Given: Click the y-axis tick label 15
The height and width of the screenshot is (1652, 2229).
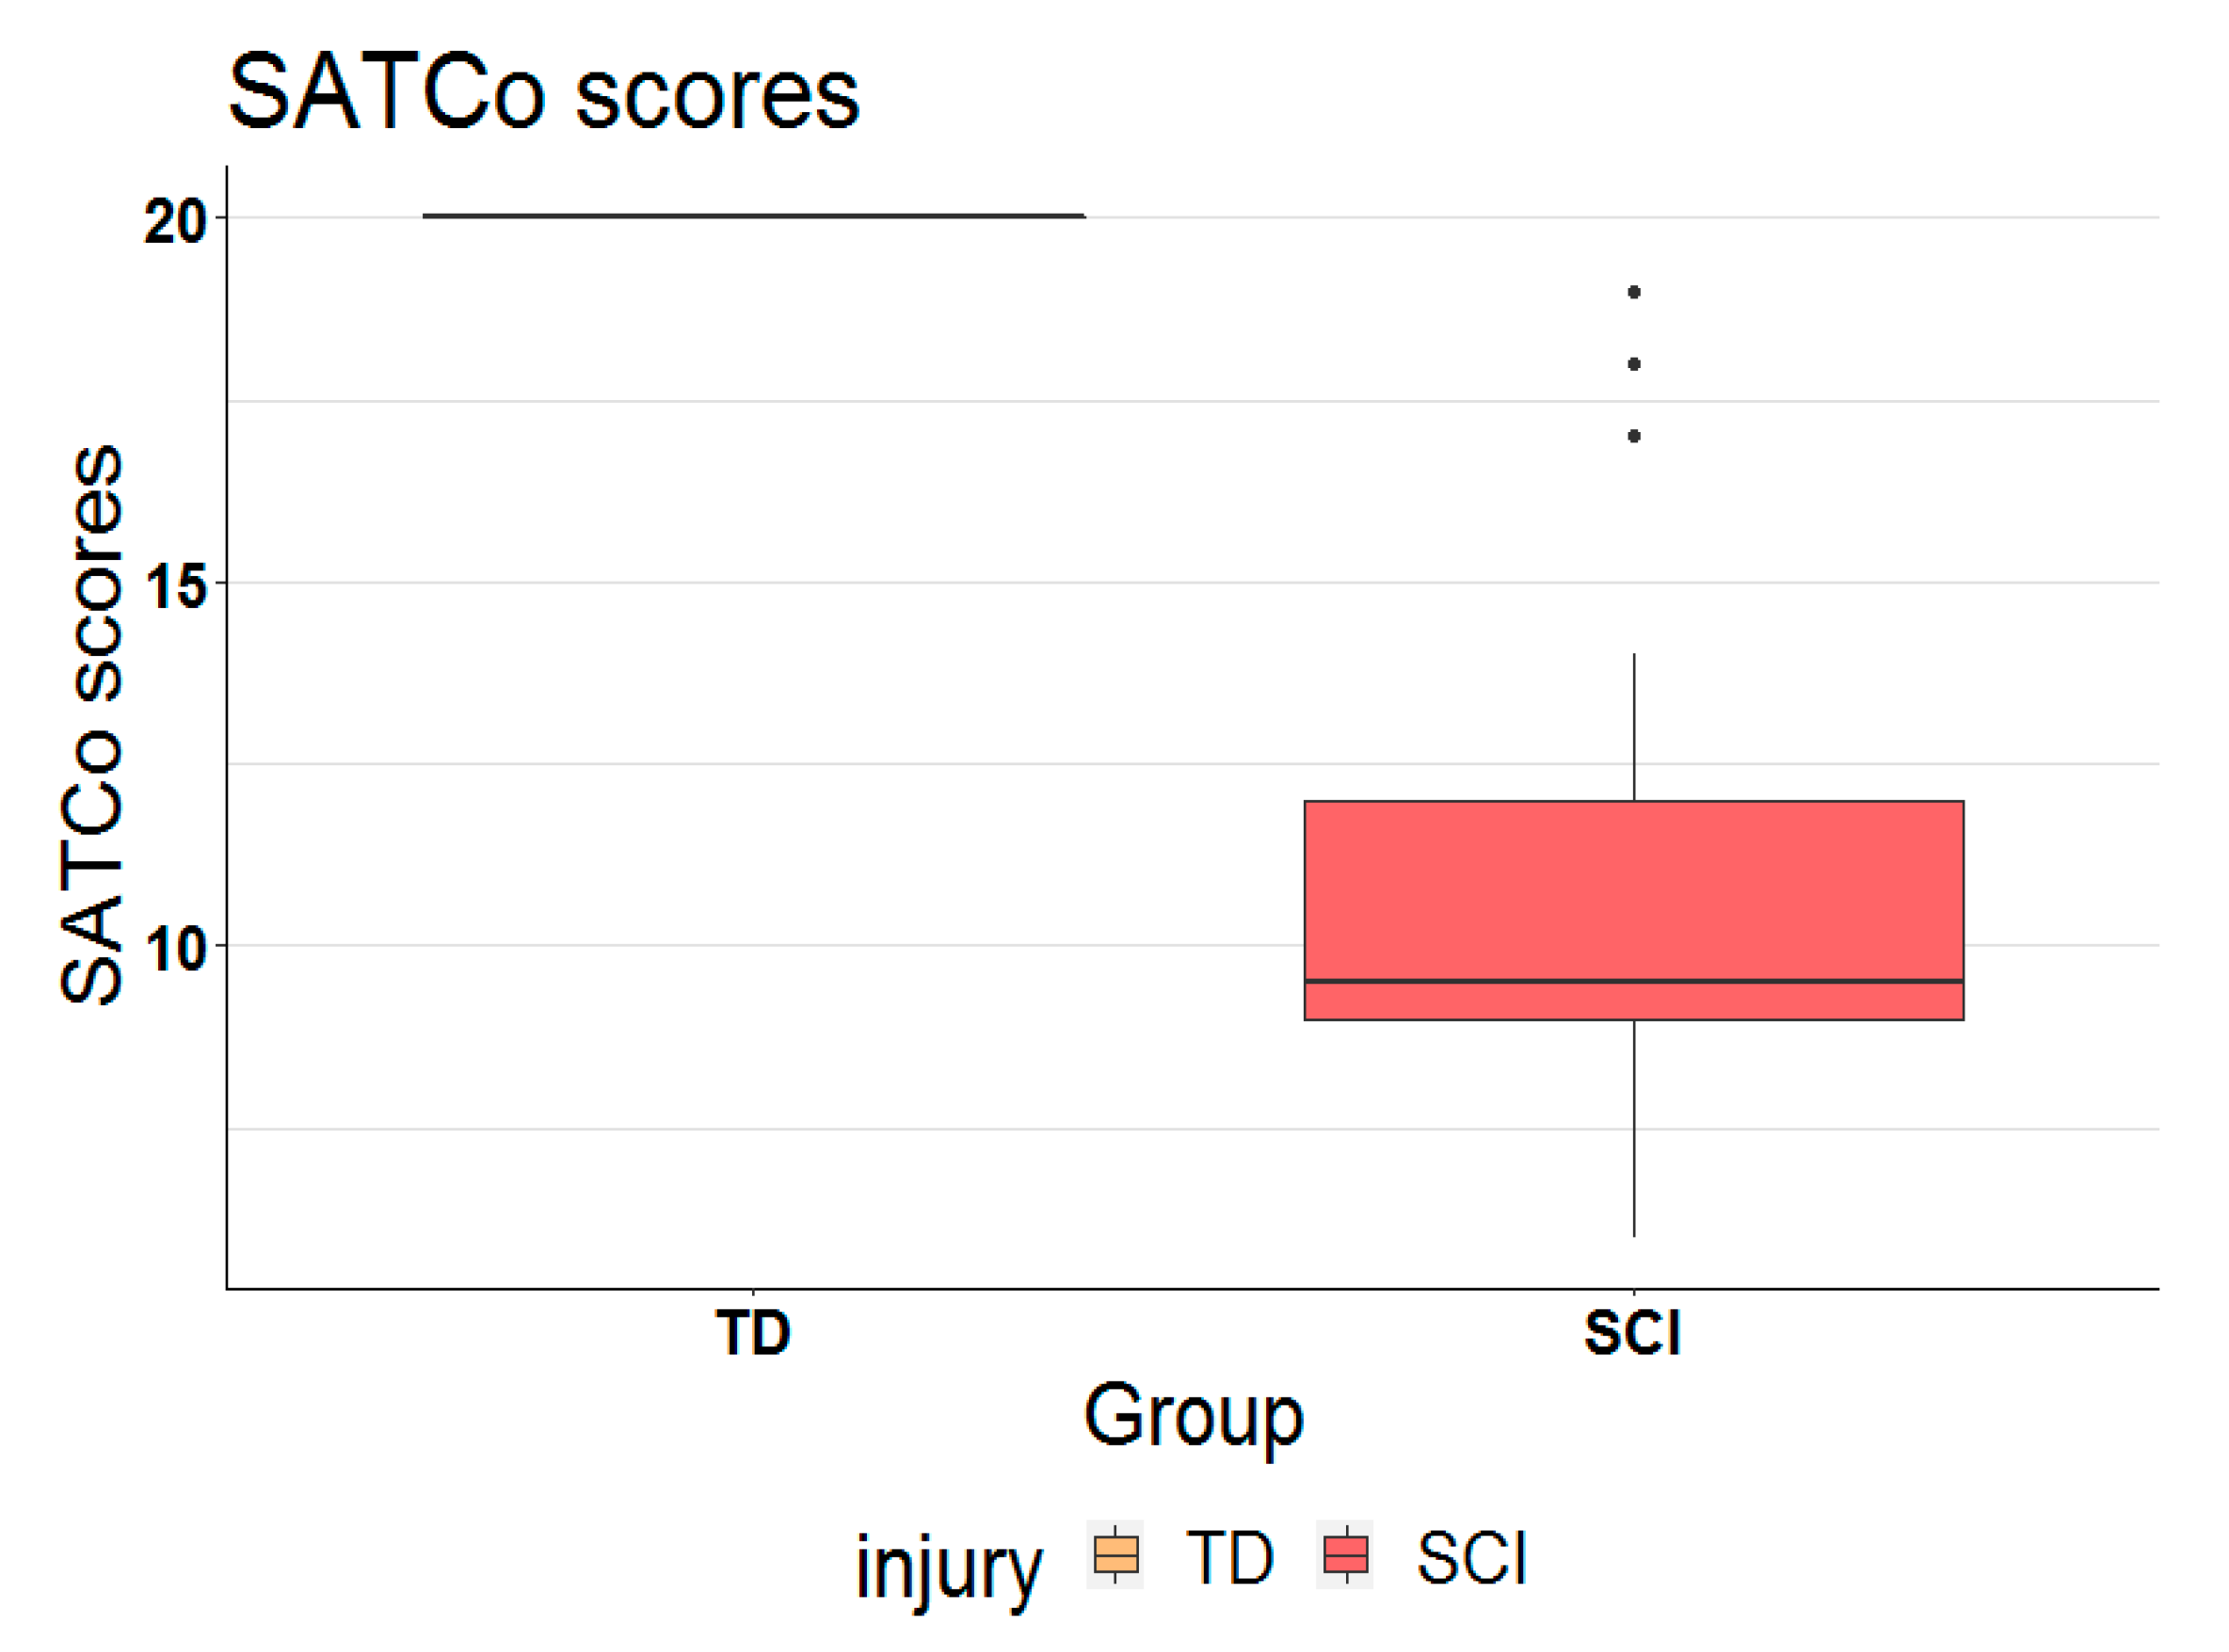Looking at the screenshot, I should pyautogui.click(x=173, y=586).
